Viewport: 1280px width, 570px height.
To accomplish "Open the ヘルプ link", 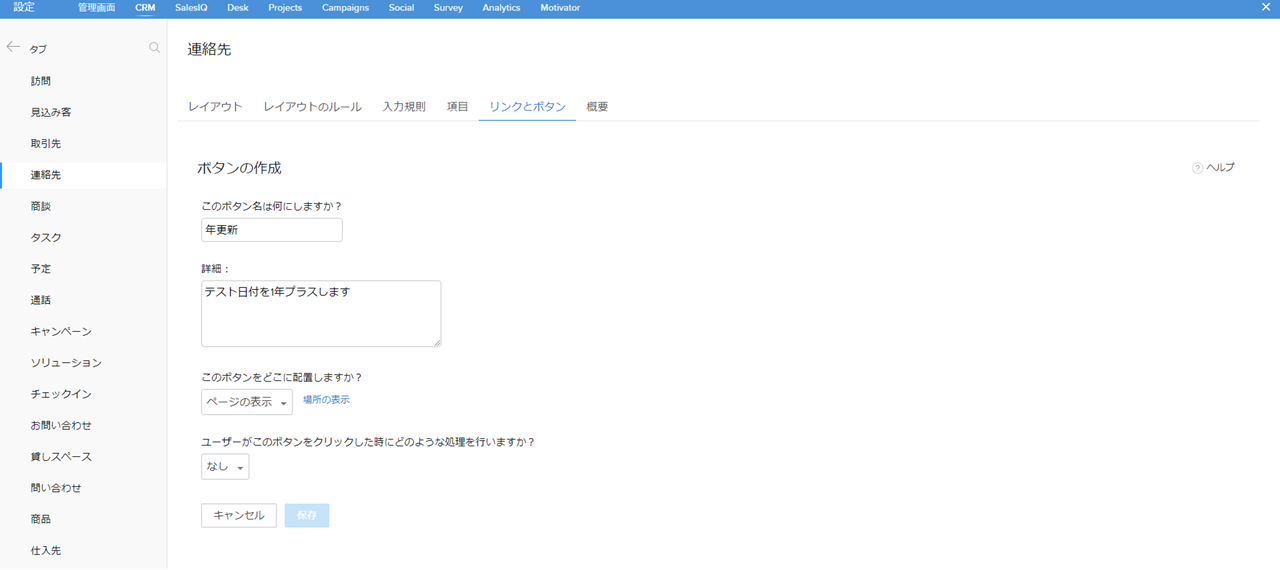I will [1220, 168].
